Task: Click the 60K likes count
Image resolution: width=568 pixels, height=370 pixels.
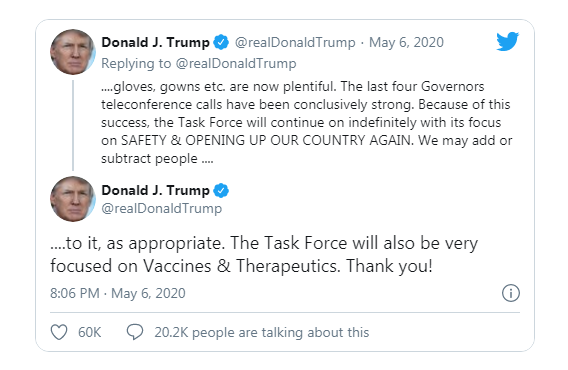Action: pos(89,332)
